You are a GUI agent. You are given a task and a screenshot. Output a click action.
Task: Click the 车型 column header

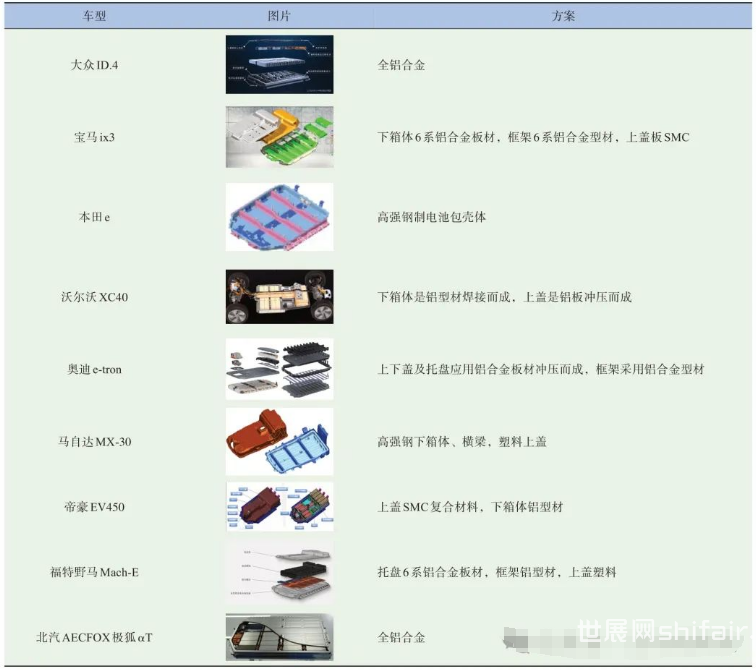(94, 17)
